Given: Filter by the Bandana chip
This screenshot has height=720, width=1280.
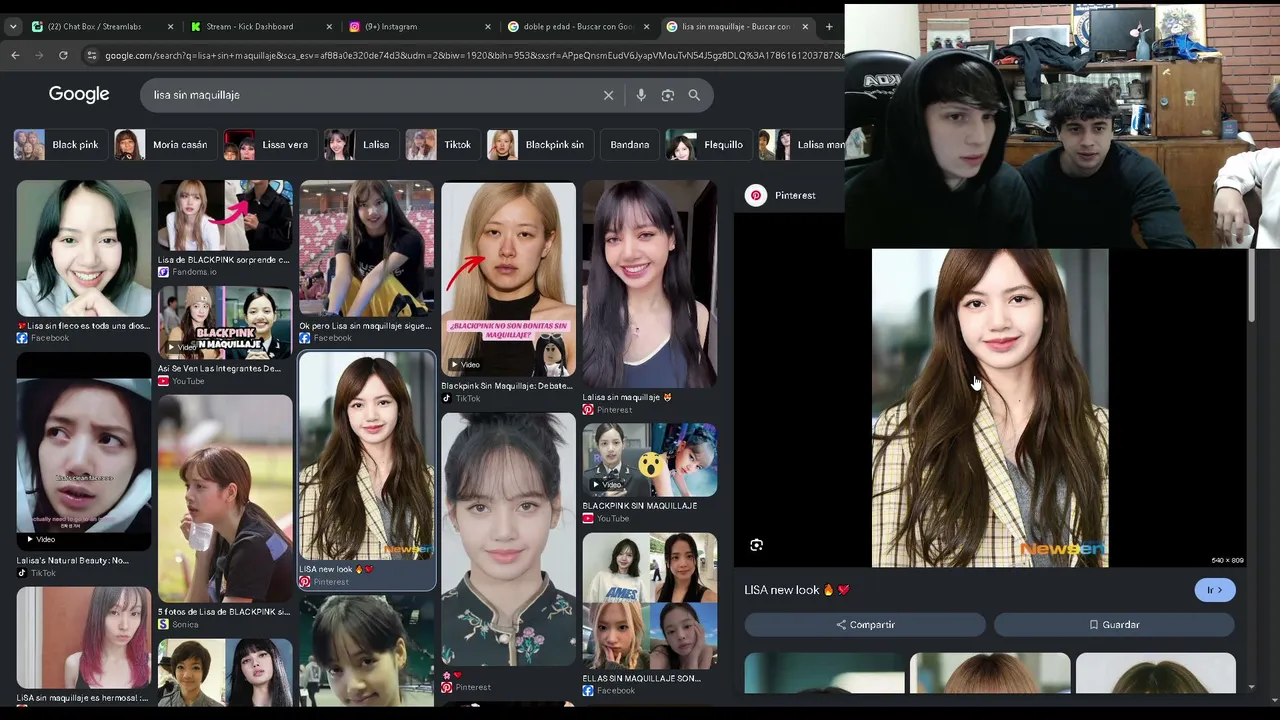Looking at the screenshot, I should point(629,145).
